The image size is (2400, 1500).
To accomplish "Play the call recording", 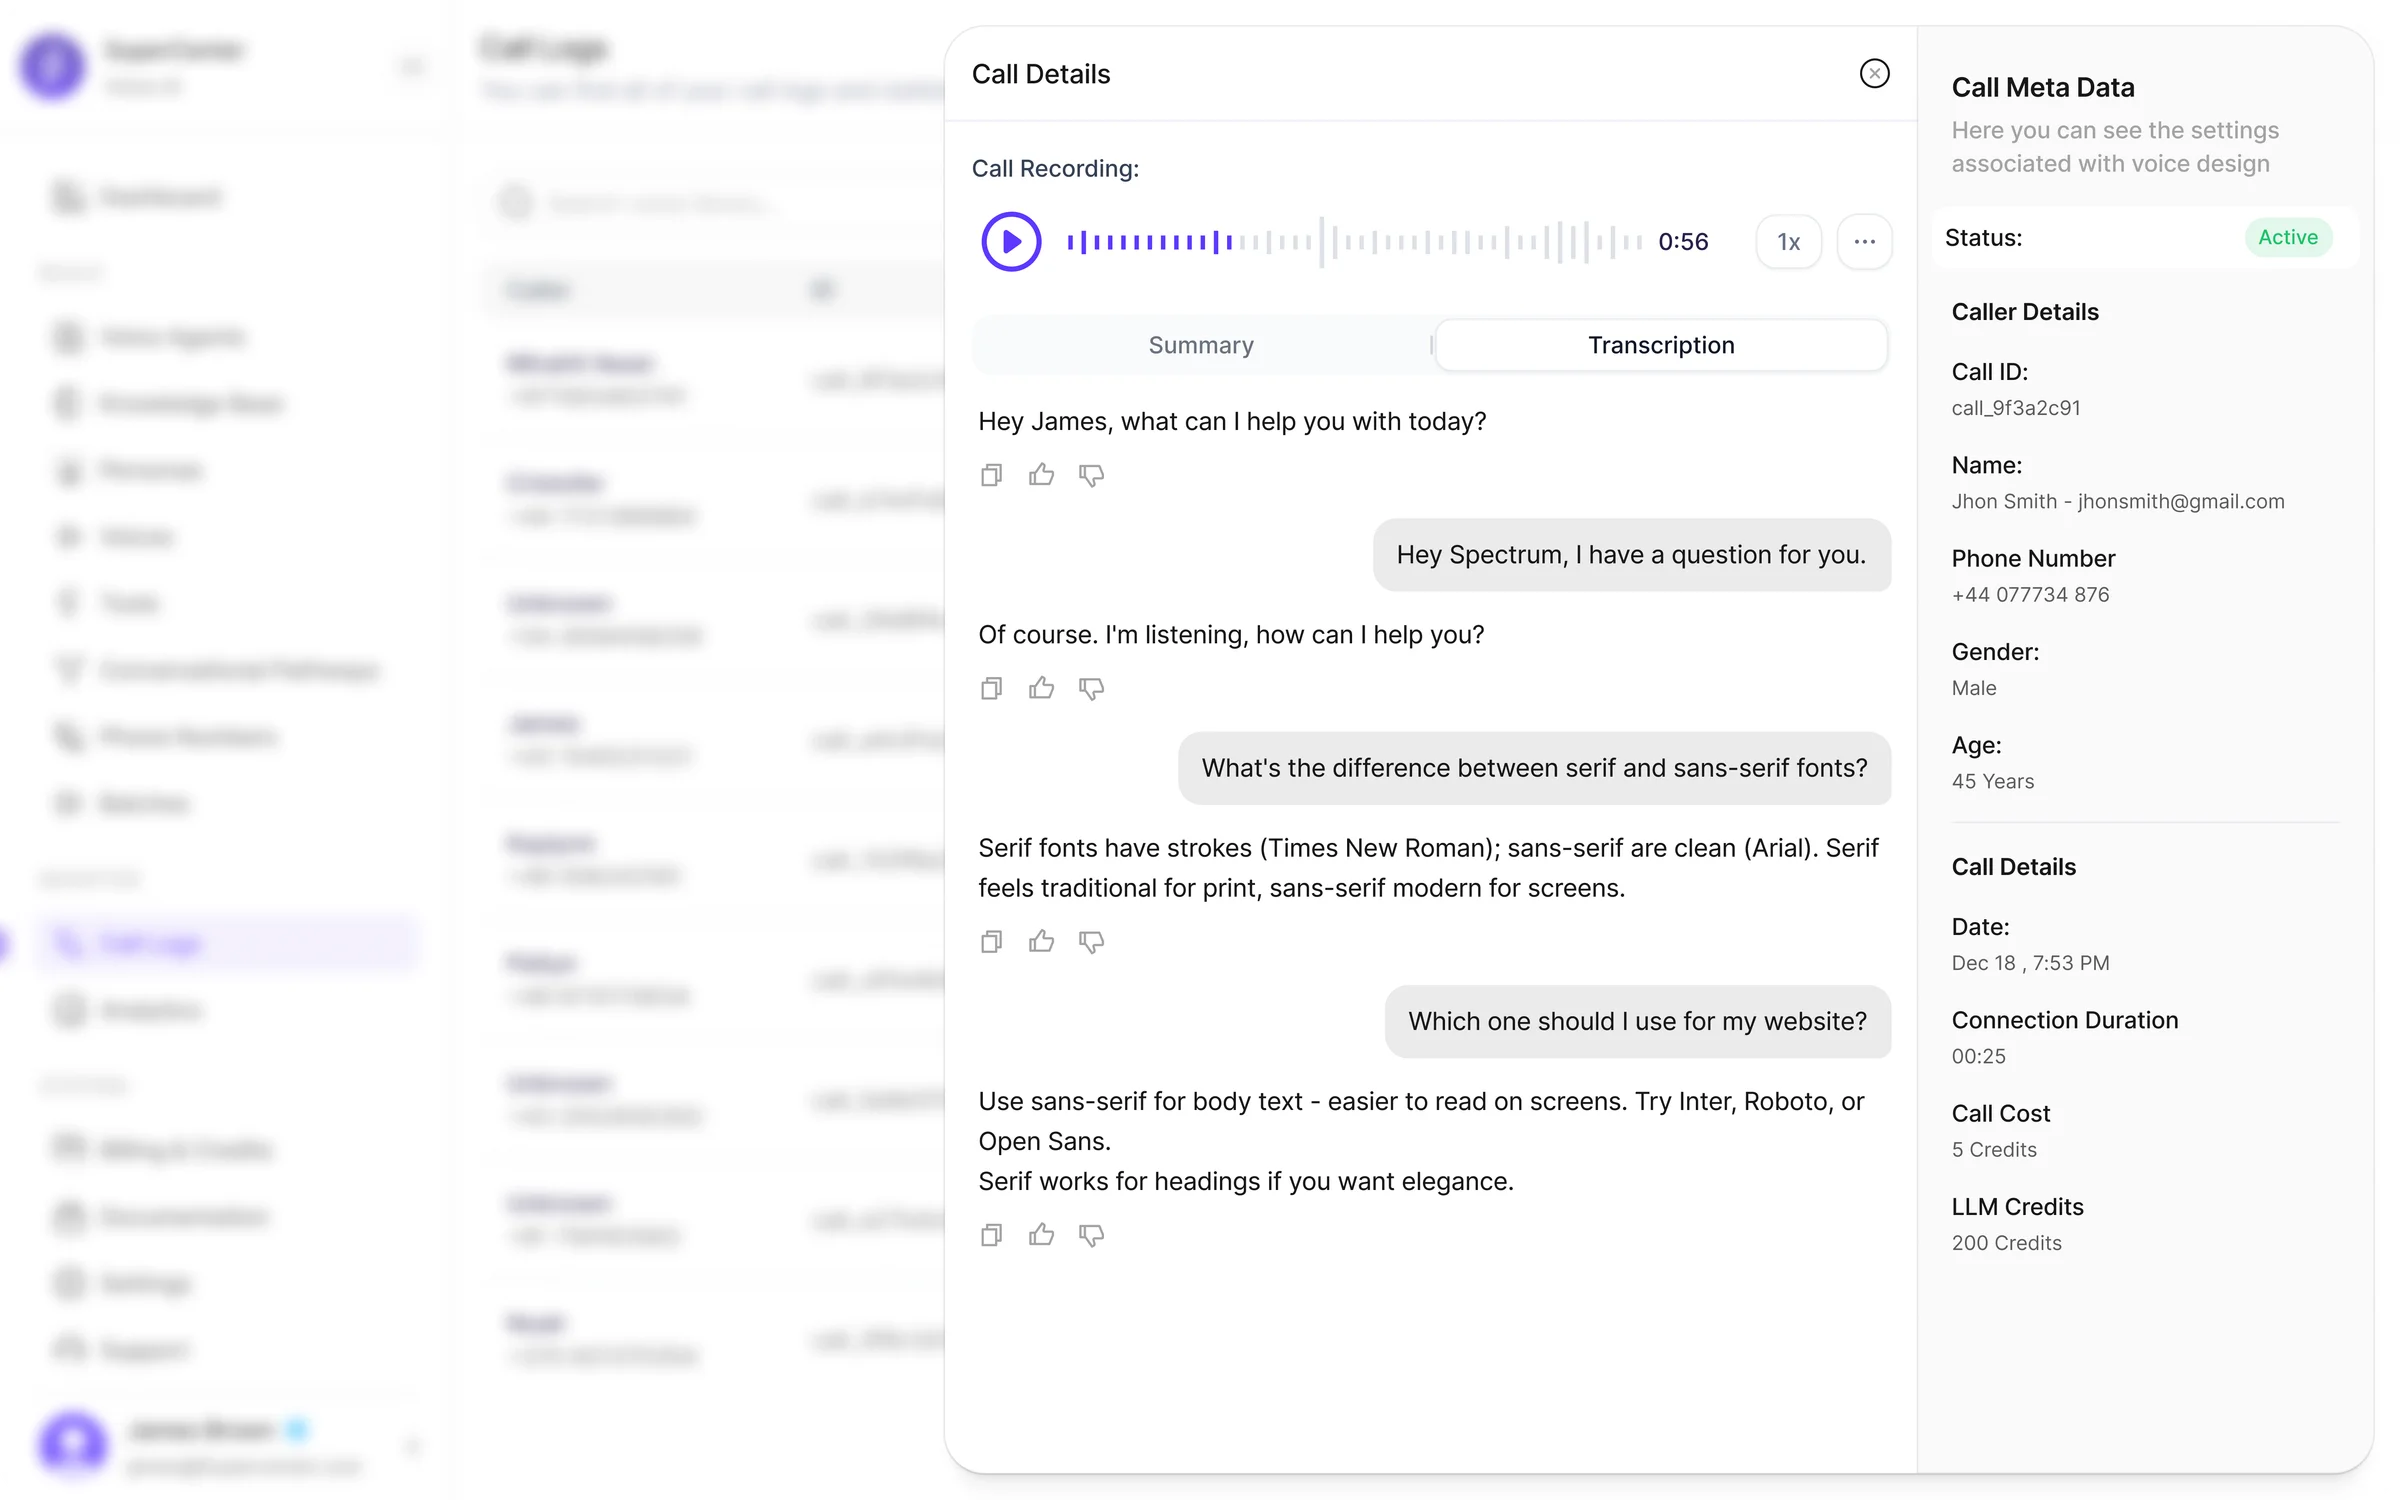I will click(1011, 242).
